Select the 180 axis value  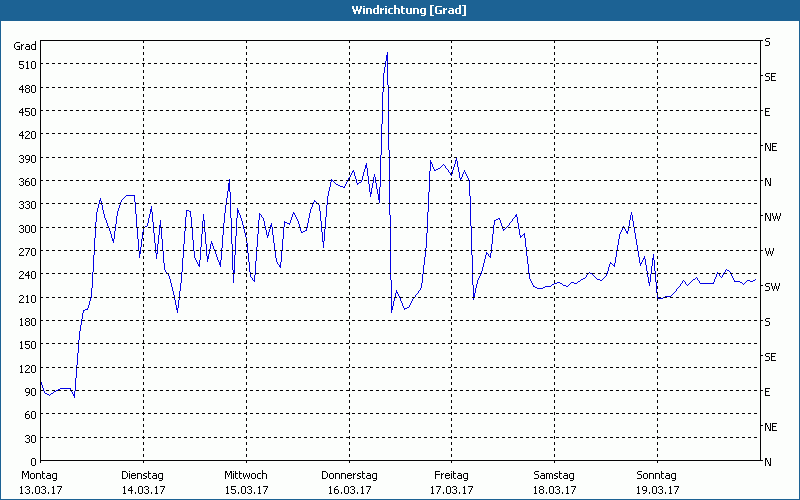[28, 322]
